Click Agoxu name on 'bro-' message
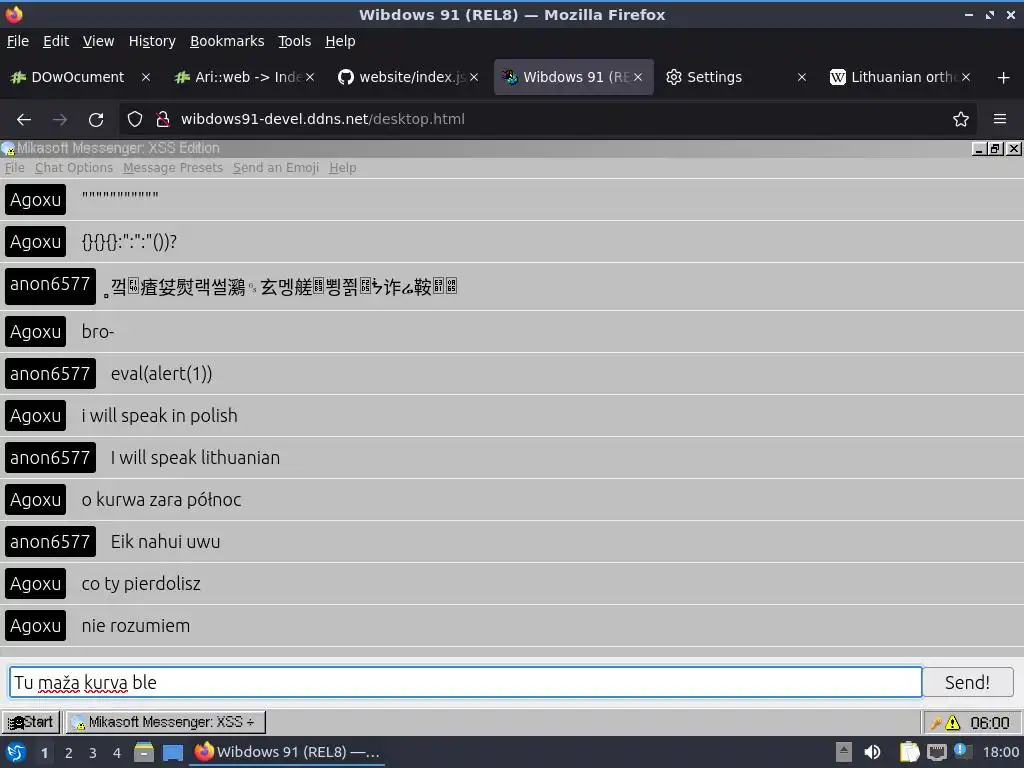The width and height of the screenshot is (1024, 768). pyautogui.click(x=35, y=332)
